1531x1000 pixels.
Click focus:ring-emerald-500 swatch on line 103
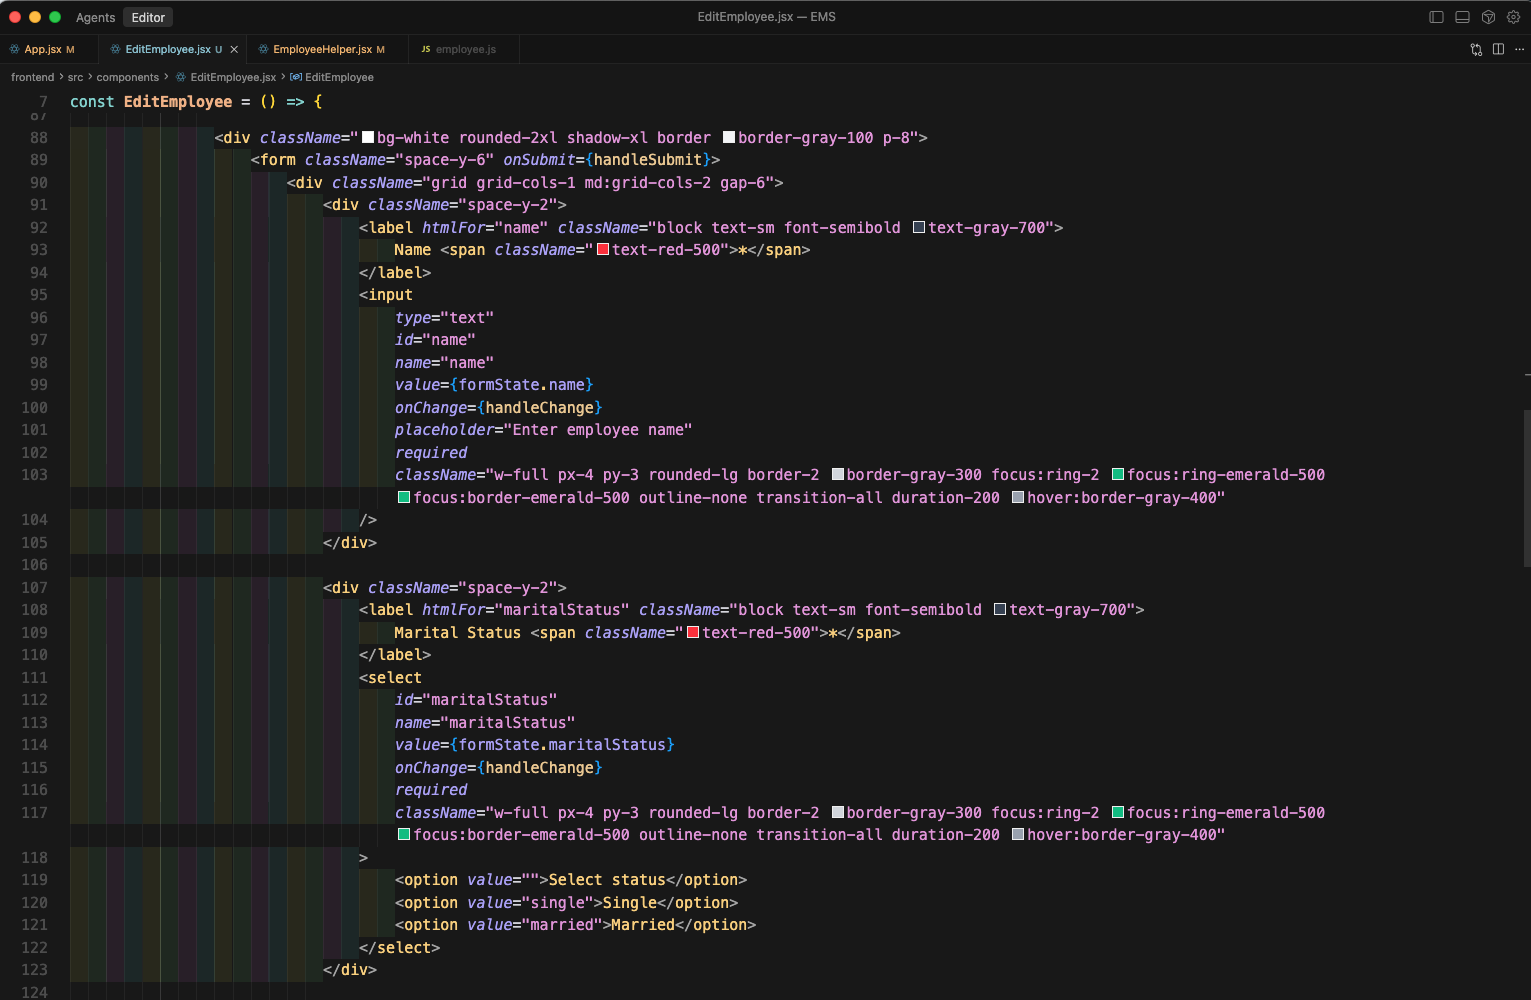point(1118,475)
